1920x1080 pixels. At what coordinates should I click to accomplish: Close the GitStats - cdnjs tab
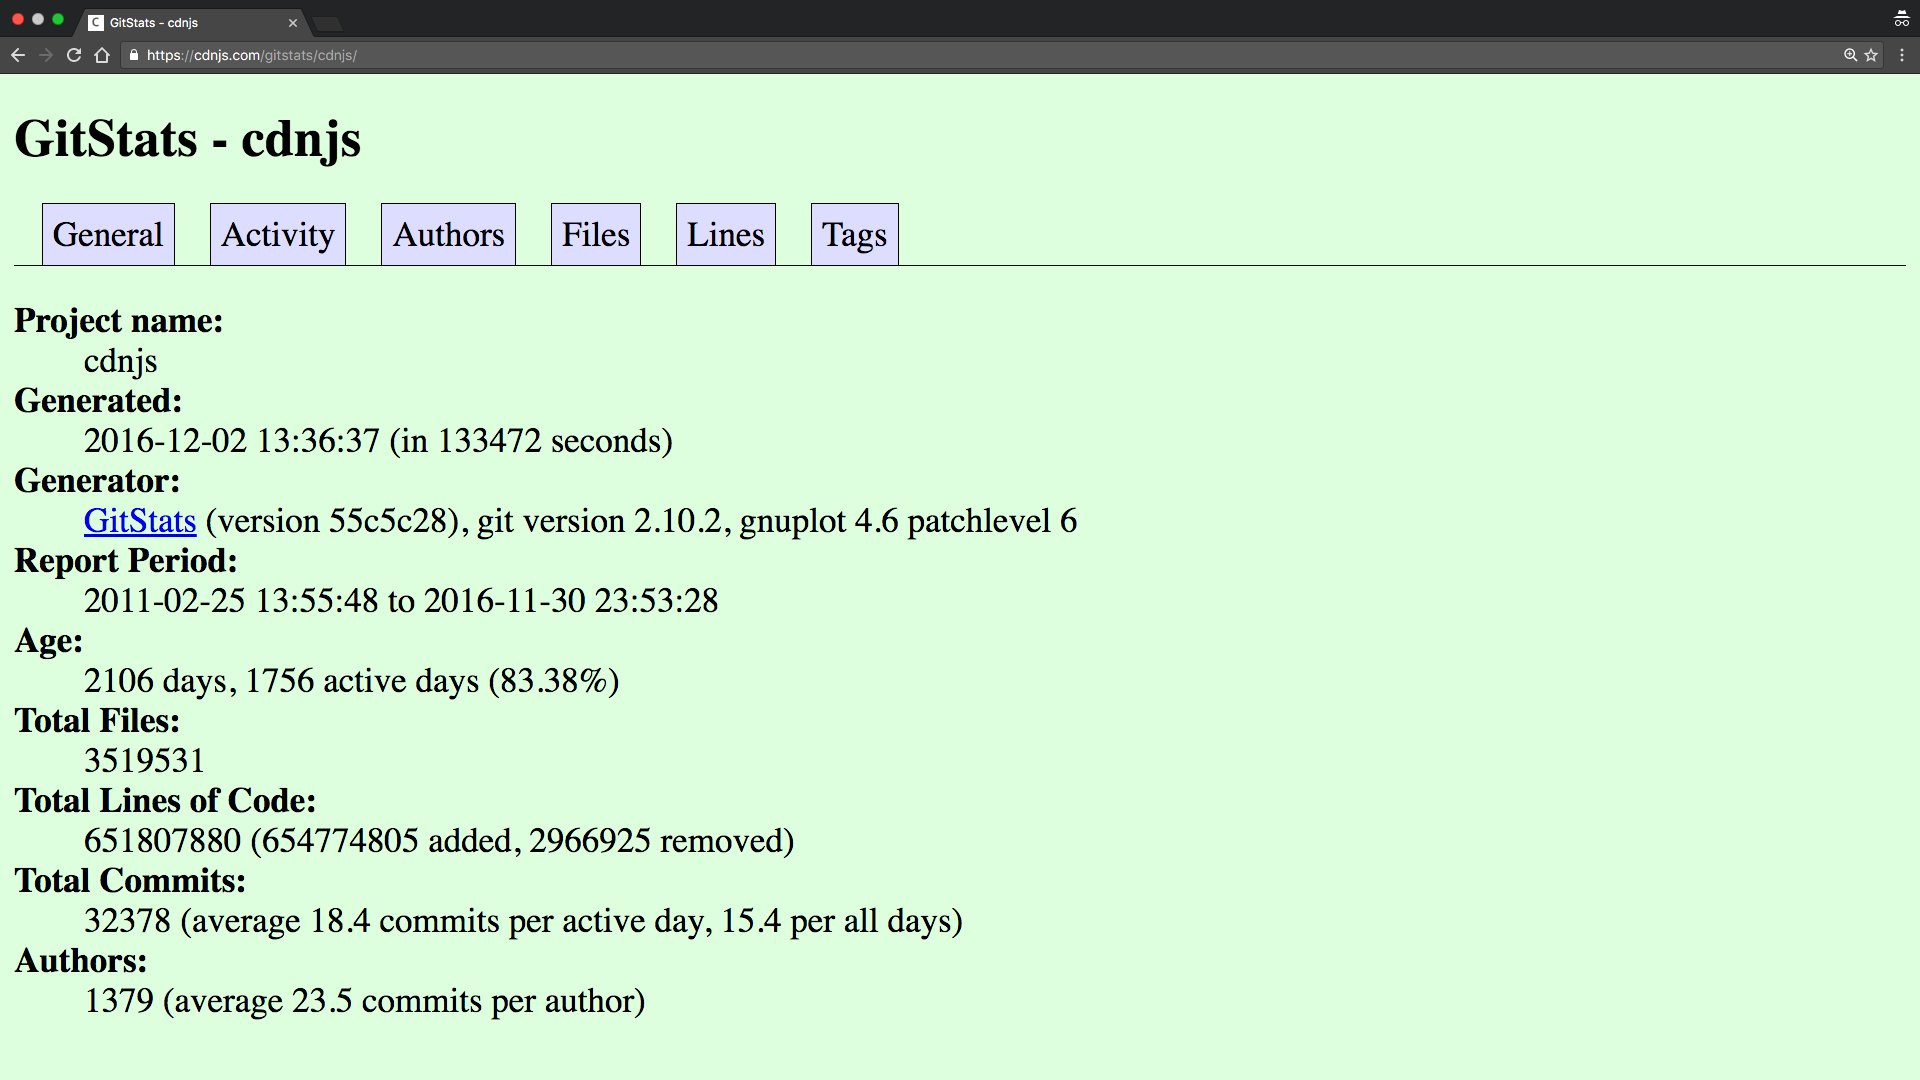pos(293,22)
